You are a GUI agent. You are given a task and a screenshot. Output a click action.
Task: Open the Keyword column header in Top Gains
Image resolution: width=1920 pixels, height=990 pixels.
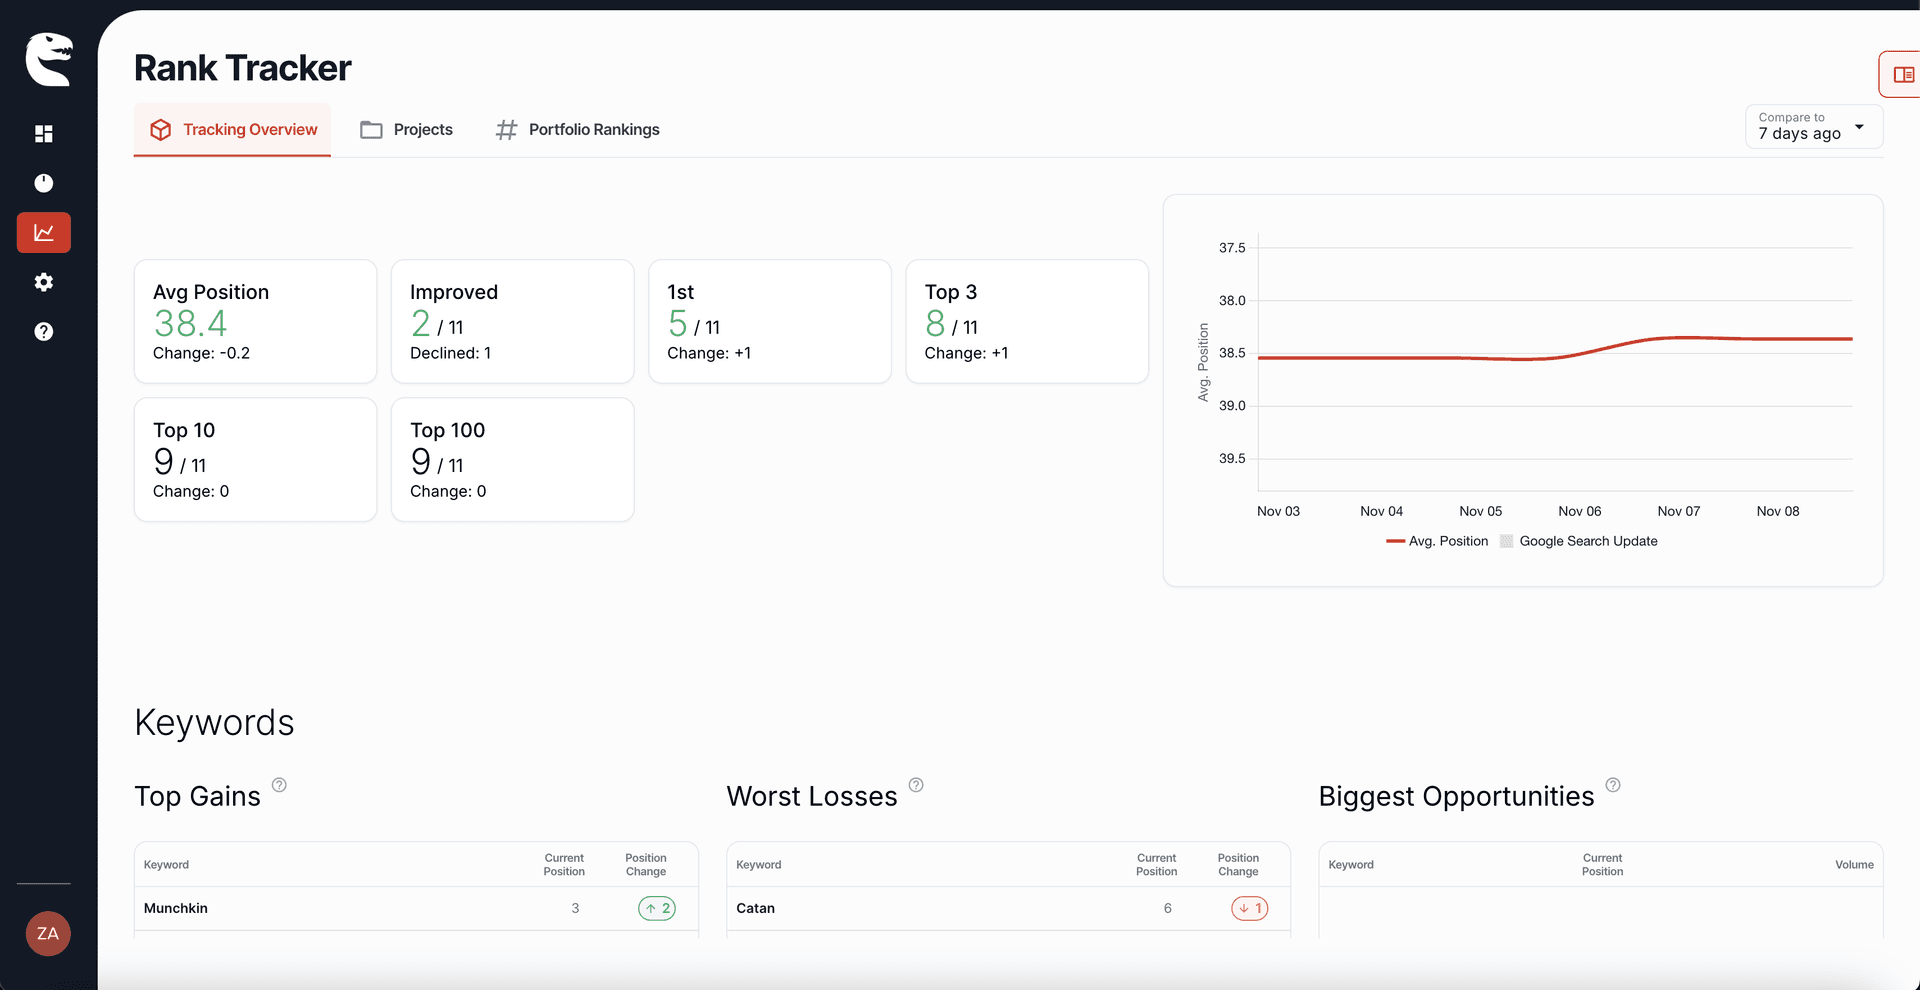pos(166,864)
